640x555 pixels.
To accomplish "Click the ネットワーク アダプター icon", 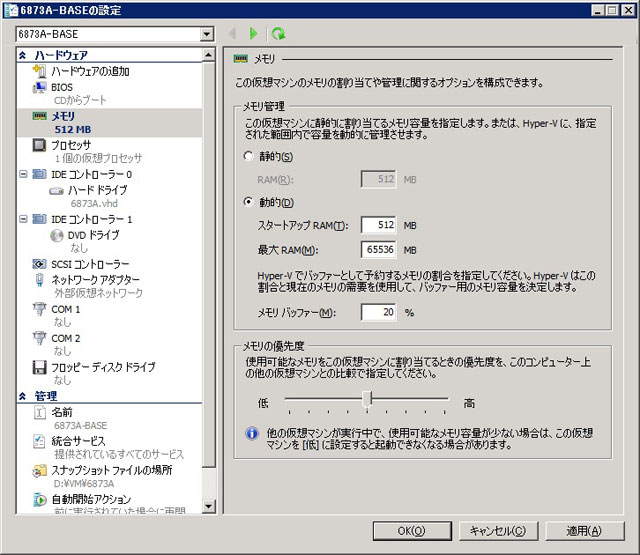I will point(39,280).
